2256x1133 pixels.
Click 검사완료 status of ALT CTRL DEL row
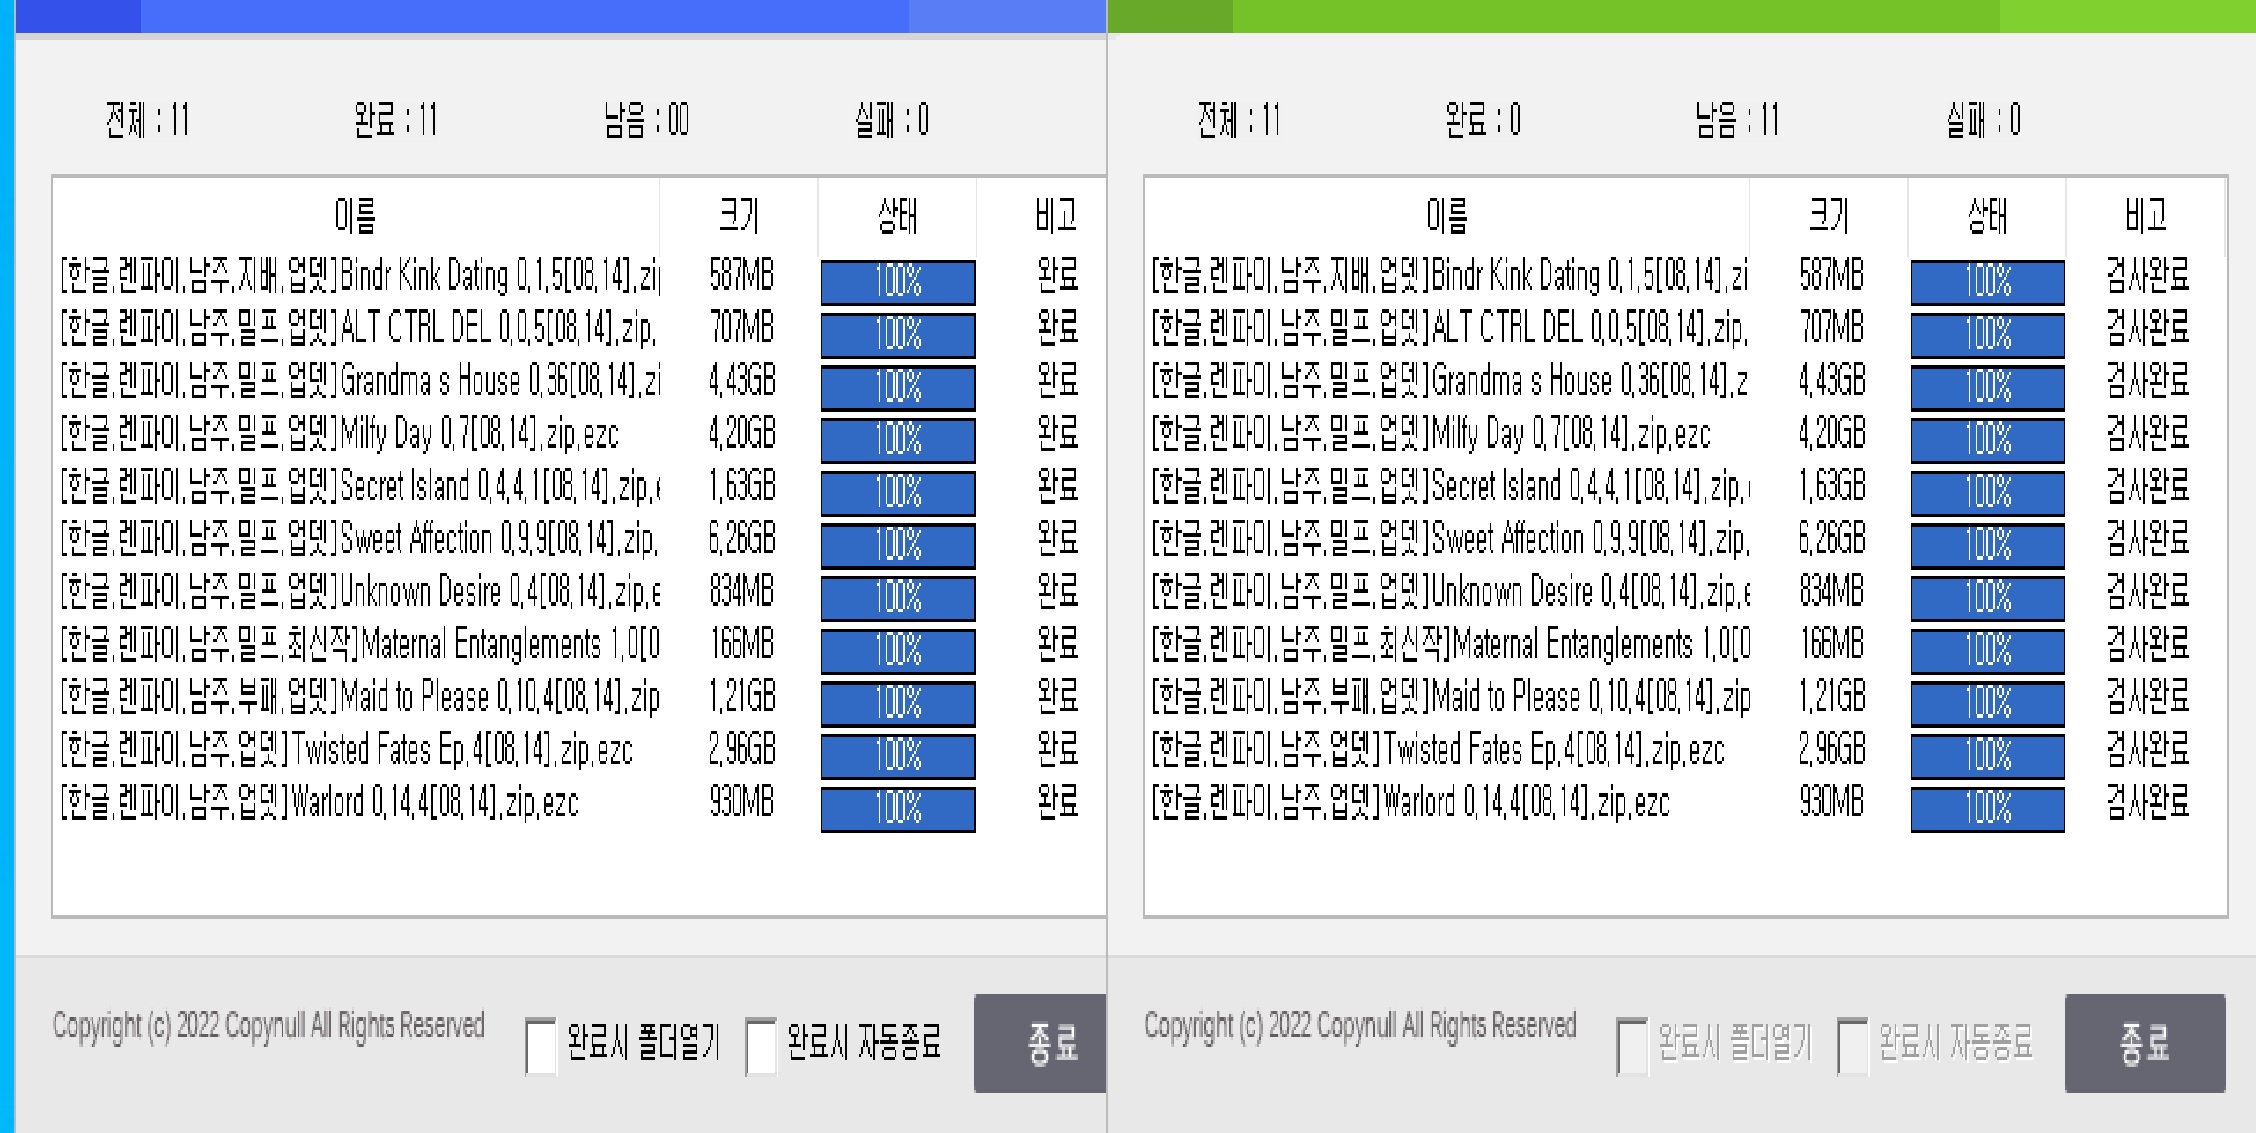pos(2147,328)
